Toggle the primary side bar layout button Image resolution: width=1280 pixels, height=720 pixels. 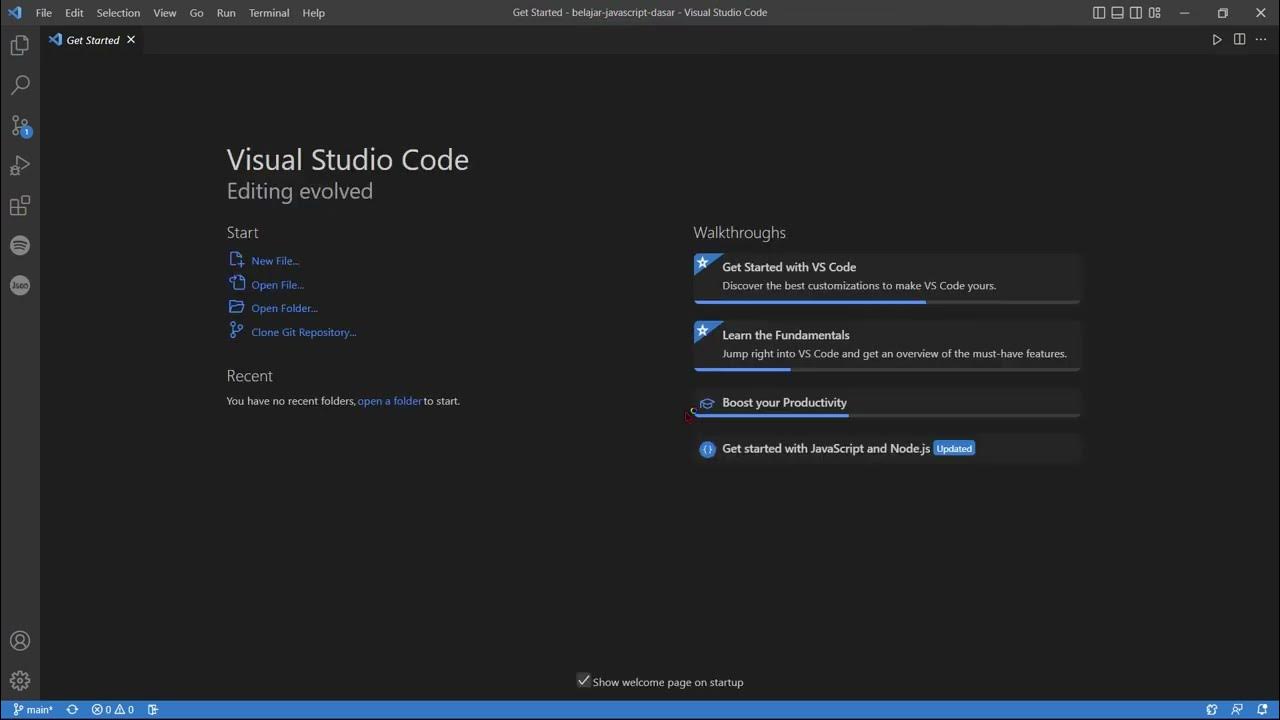tap(1099, 13)
